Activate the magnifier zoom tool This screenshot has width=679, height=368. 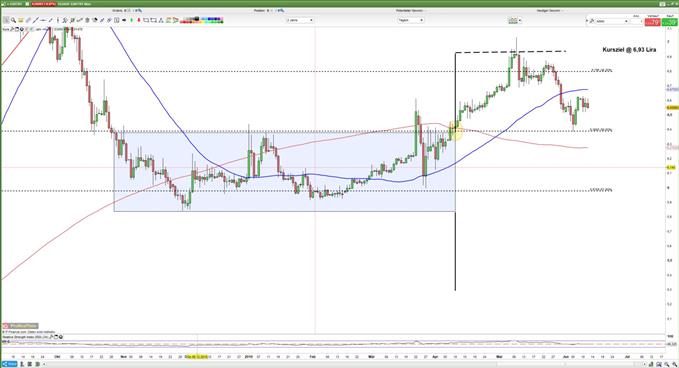(x=13, y=20)
